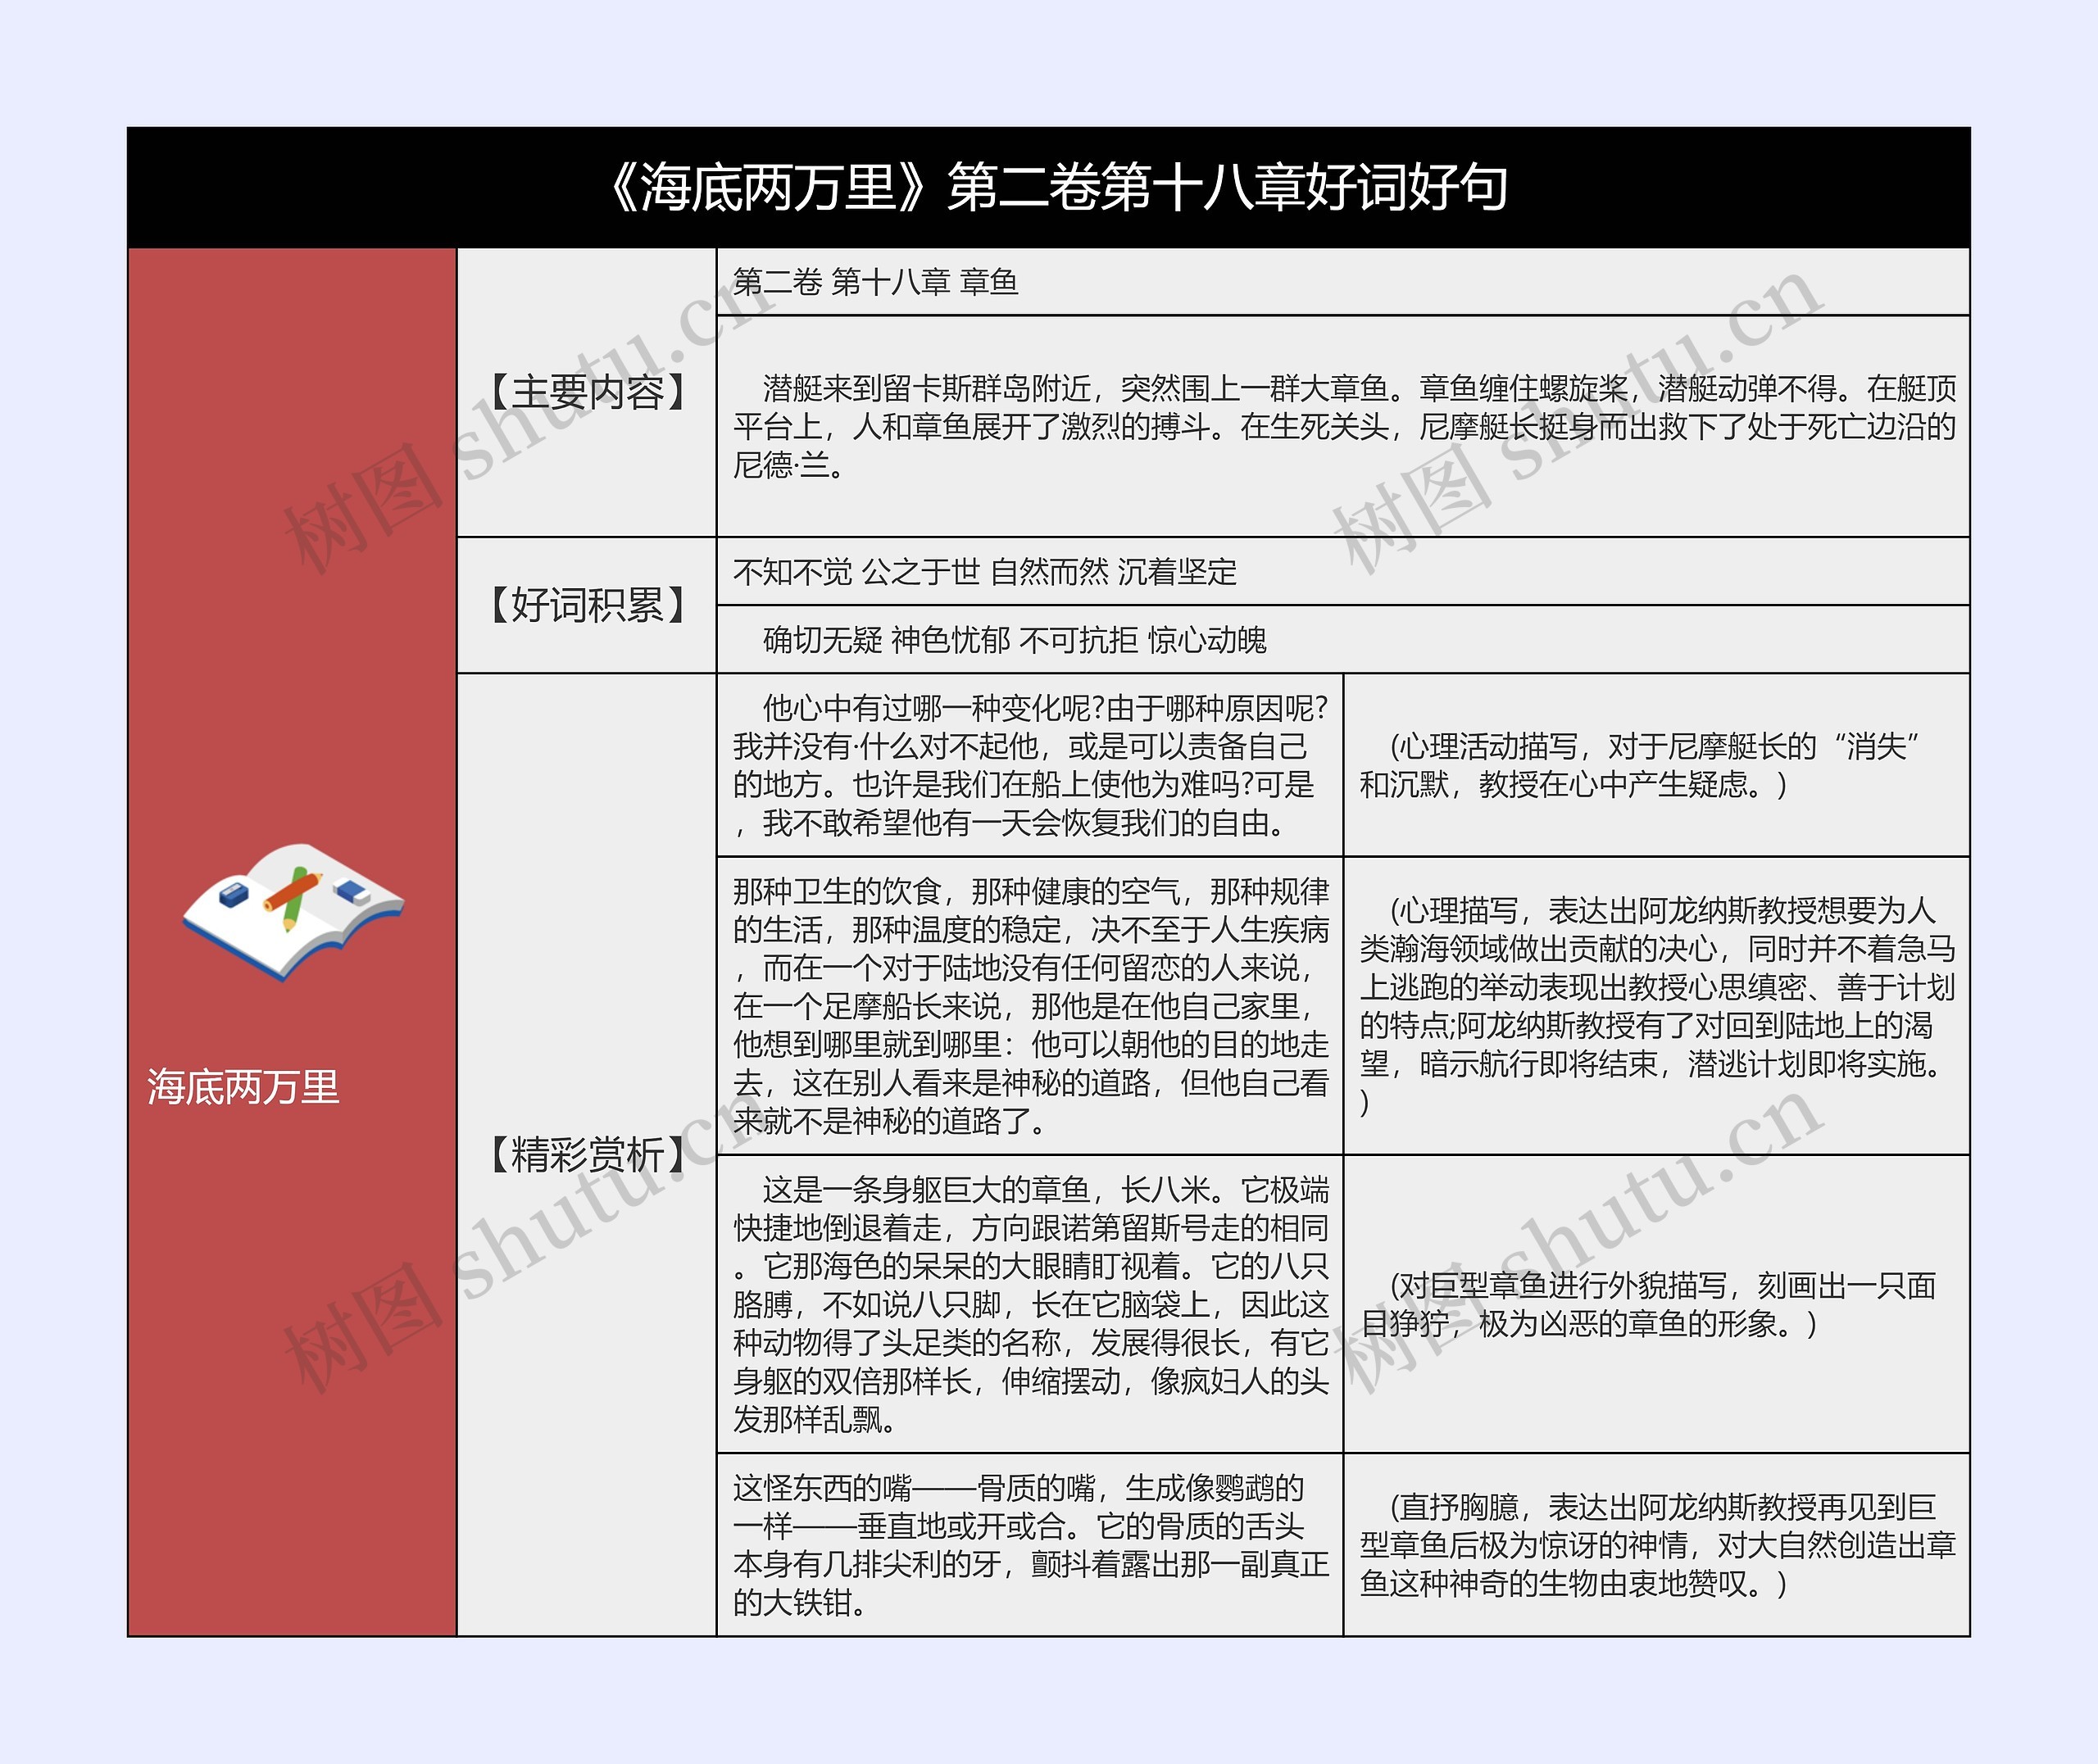Click the excerpt starting 这怪东西的嘴——骨质的嘴
Viewport: 2098px width, 1764px height.
pyautogui.click(x=1030, y=1545)
